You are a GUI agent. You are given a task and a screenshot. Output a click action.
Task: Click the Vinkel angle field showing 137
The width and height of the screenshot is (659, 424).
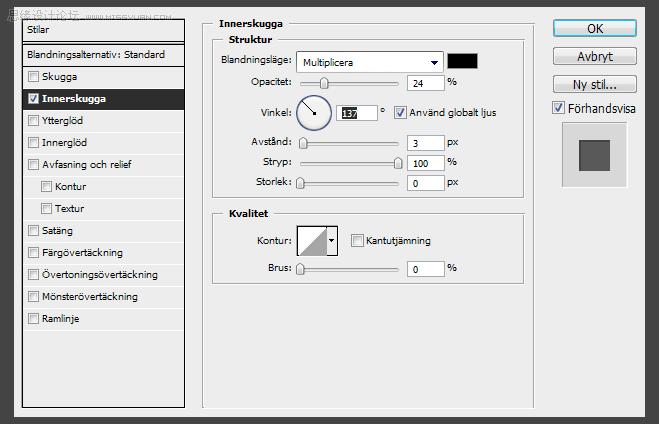tap(356, 113)
